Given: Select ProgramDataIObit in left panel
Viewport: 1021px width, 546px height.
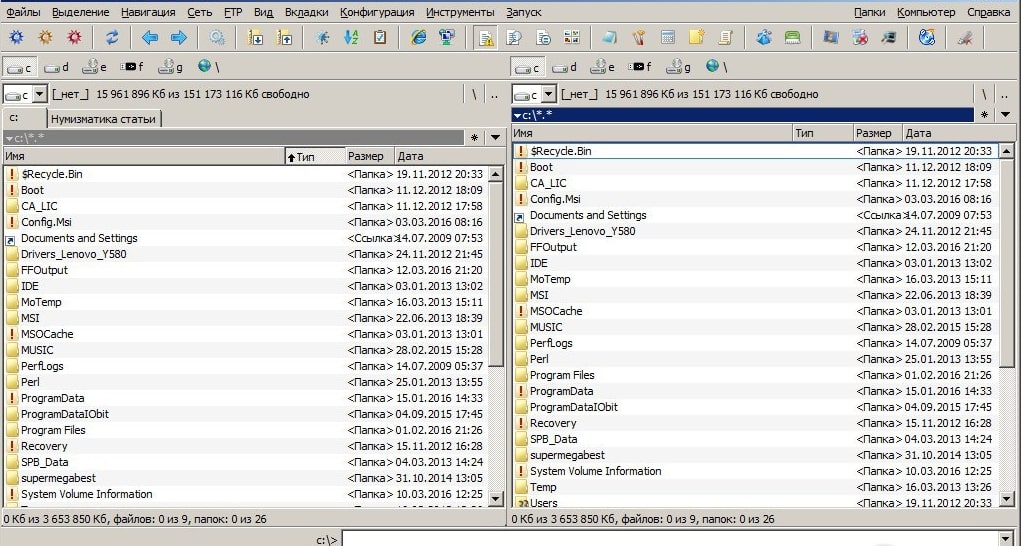Looking at the screenshot, I should coord(246,414).
